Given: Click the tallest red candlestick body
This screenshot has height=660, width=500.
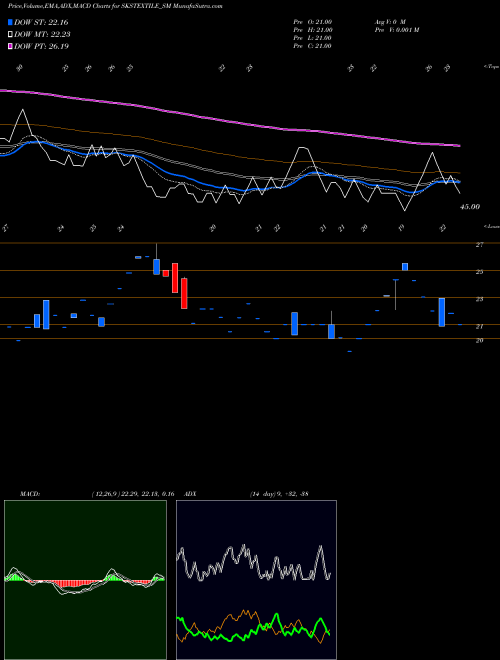Looking at the screenshot, I should coord(184,293).
